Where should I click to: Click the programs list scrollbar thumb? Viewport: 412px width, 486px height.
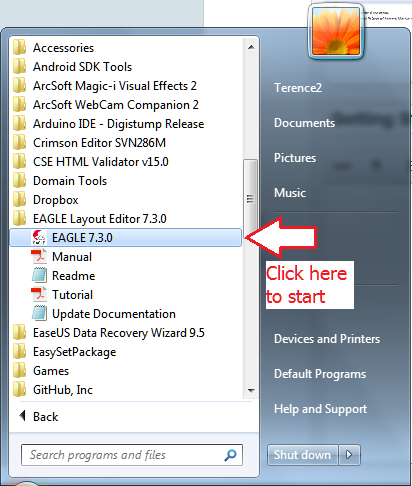pyautogui.click(x=250, y=199)
